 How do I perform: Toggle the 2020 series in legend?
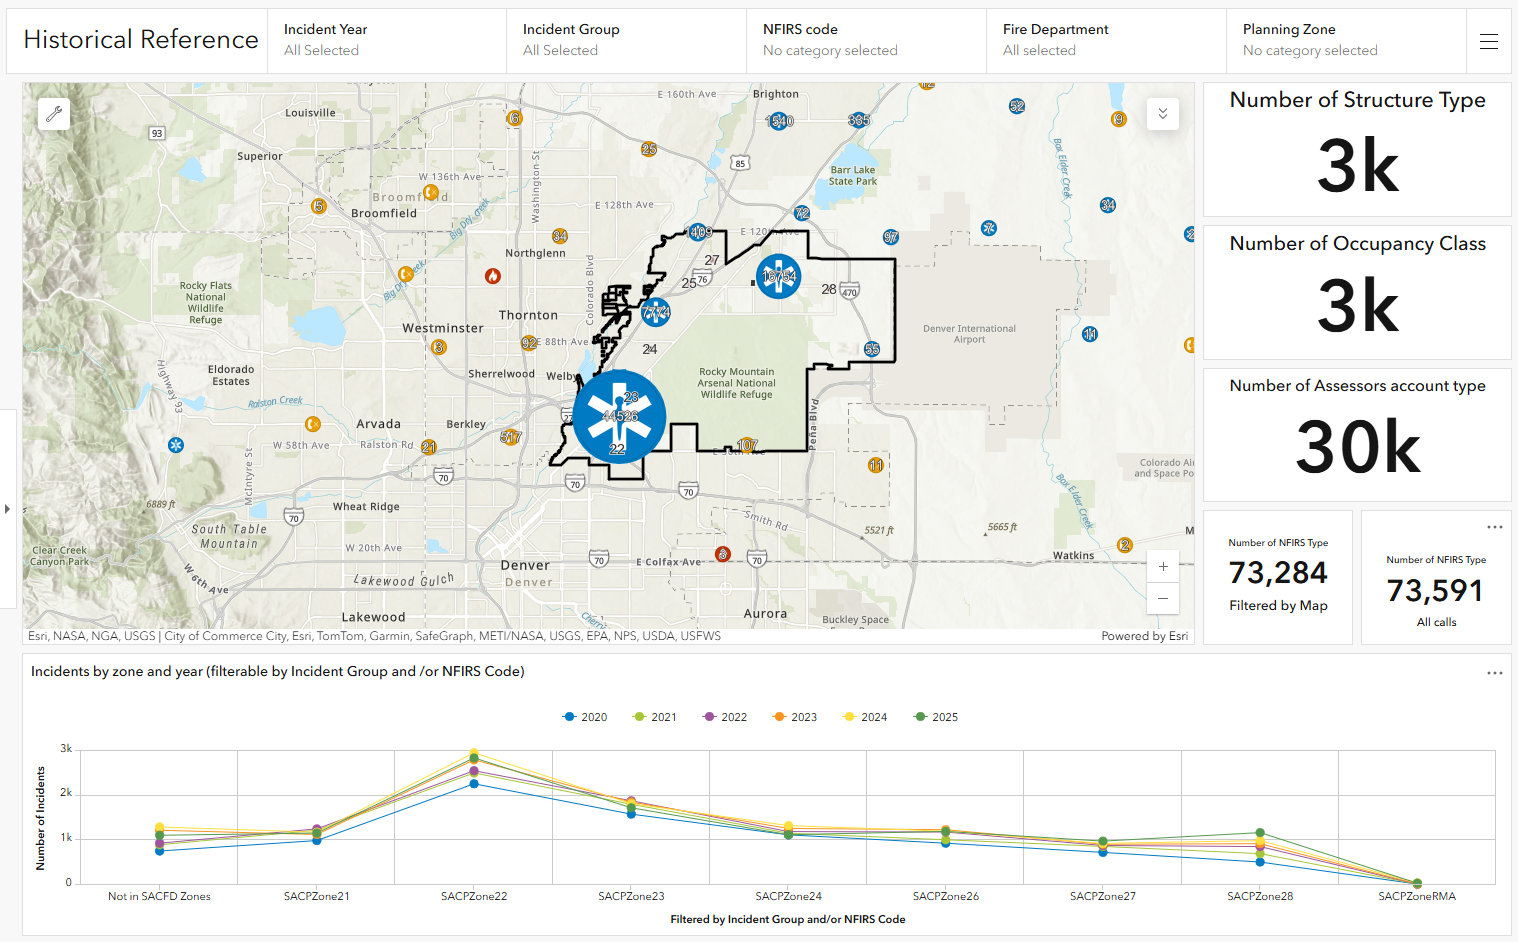coord(585,717)
